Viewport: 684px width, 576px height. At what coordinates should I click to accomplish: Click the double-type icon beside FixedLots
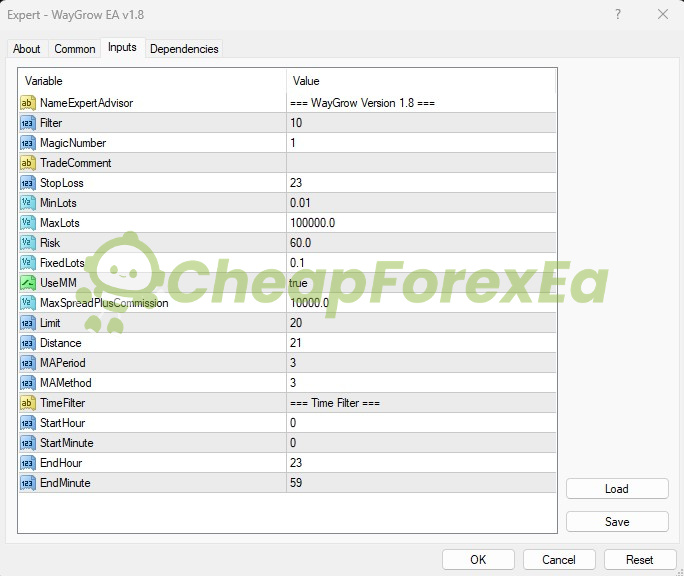pos(27,263)
